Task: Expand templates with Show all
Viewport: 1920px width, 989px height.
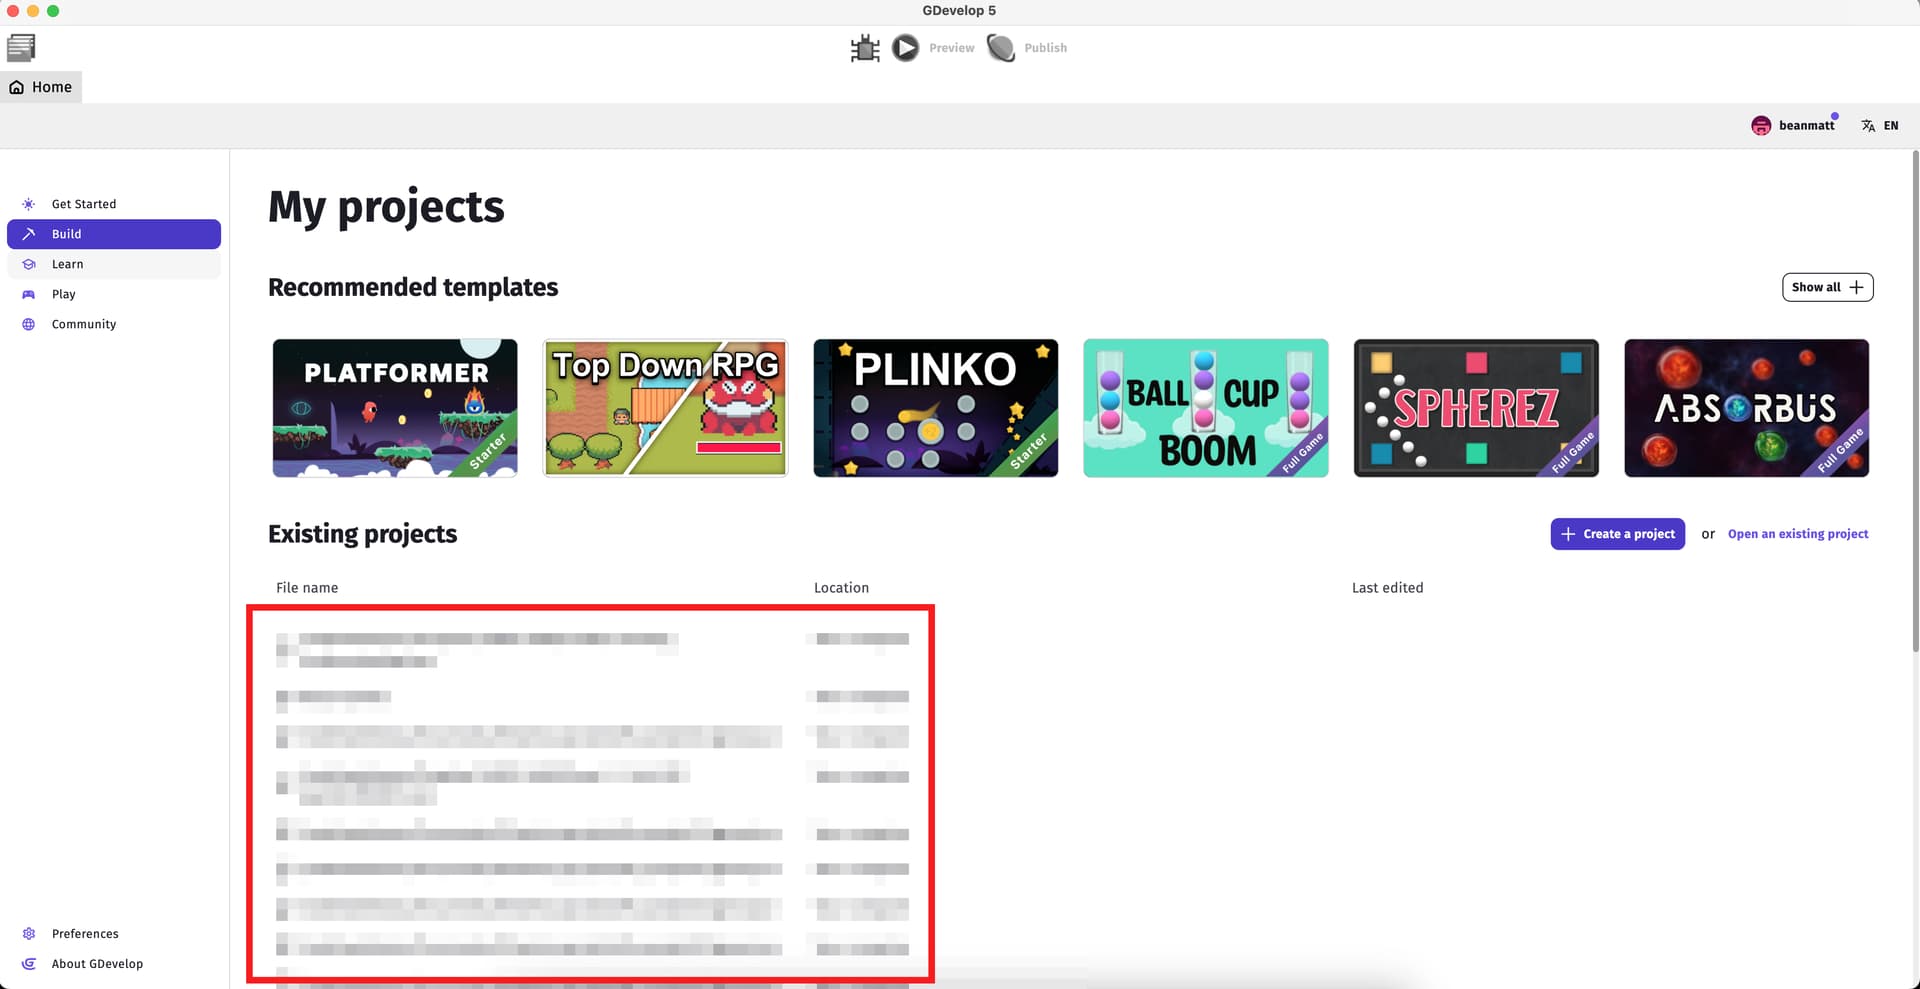Action: coord(1827,287)
